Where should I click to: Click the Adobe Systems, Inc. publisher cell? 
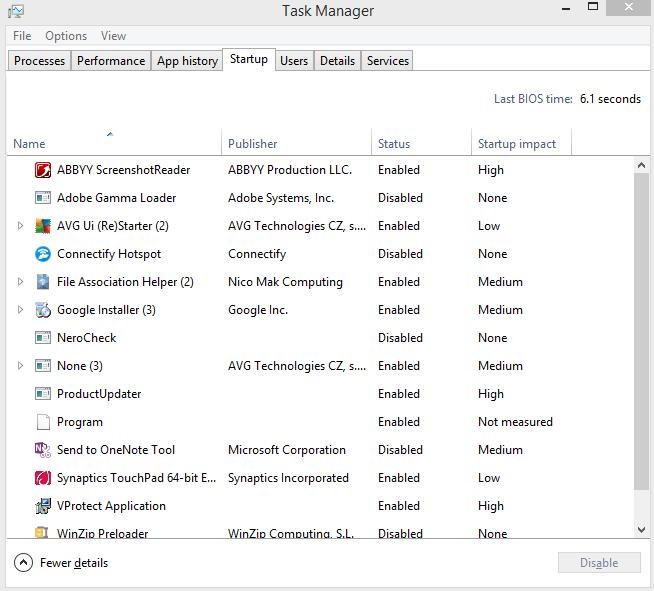[281, 198]
